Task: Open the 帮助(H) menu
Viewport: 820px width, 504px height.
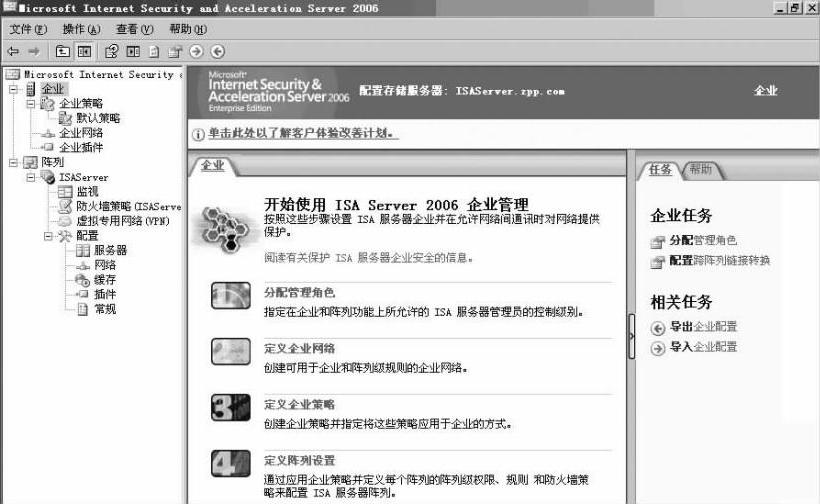Action: [x=188, y=29]
